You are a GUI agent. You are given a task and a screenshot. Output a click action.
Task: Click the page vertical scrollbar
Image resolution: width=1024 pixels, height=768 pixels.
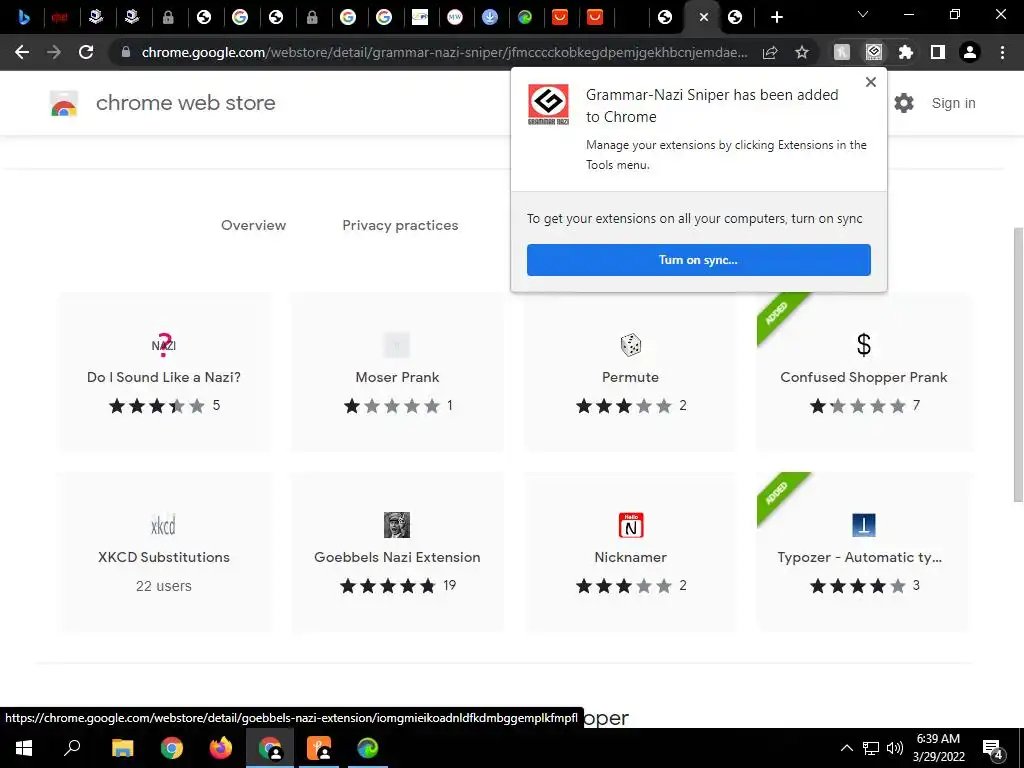coord(1018,364)
